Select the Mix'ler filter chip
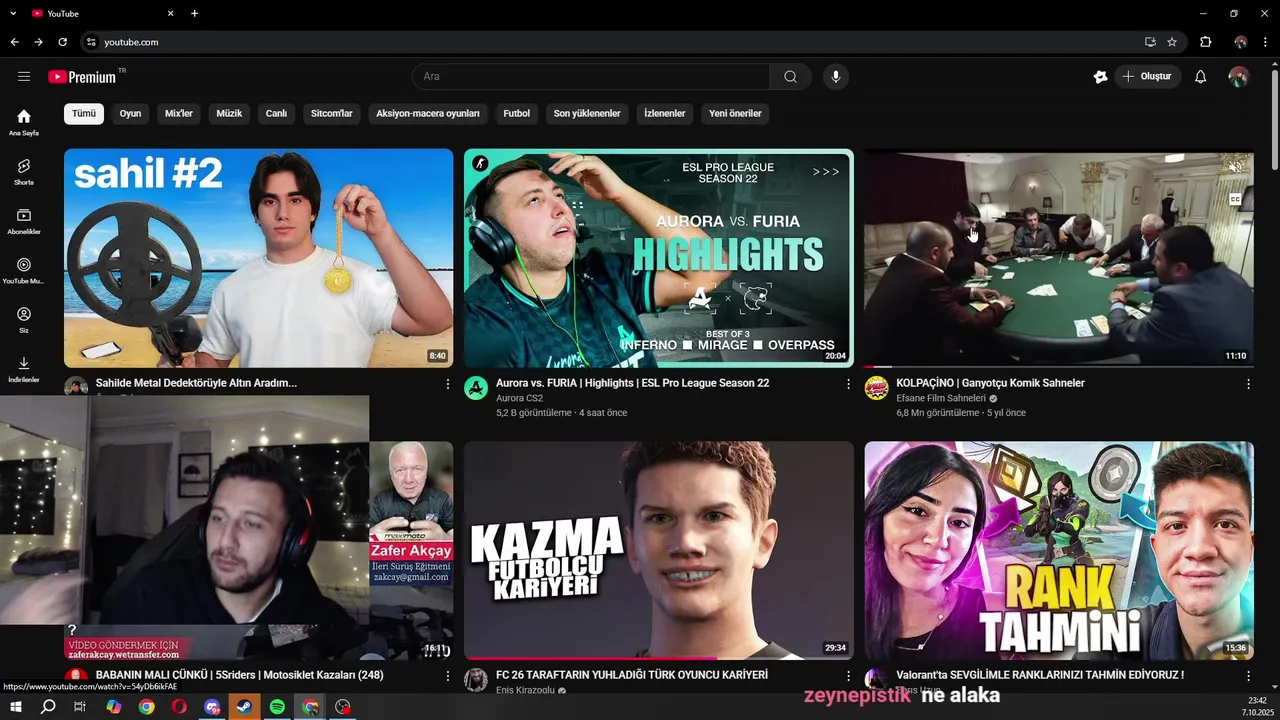 (x=179, y=113)
